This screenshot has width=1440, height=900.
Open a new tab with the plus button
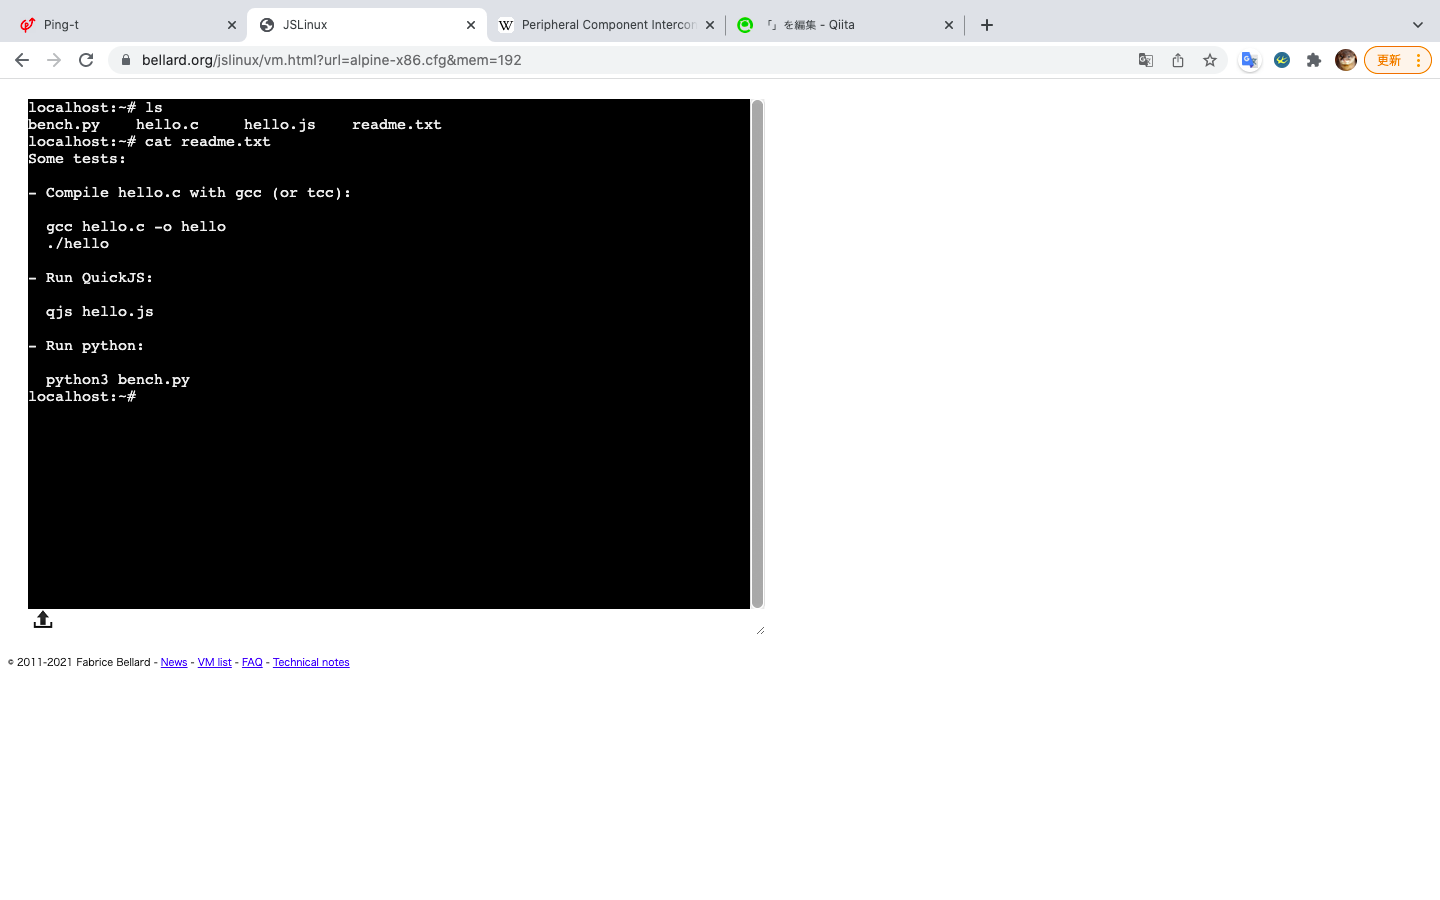986,24
